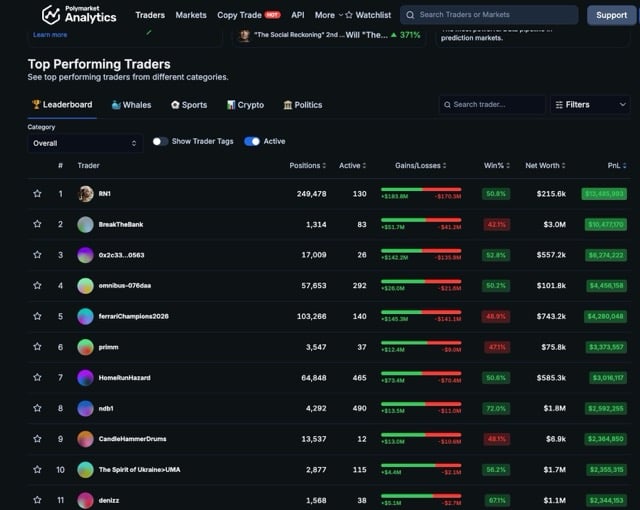Sort table by Win% column
640x510 pixels.
click(x=497, y=166)
